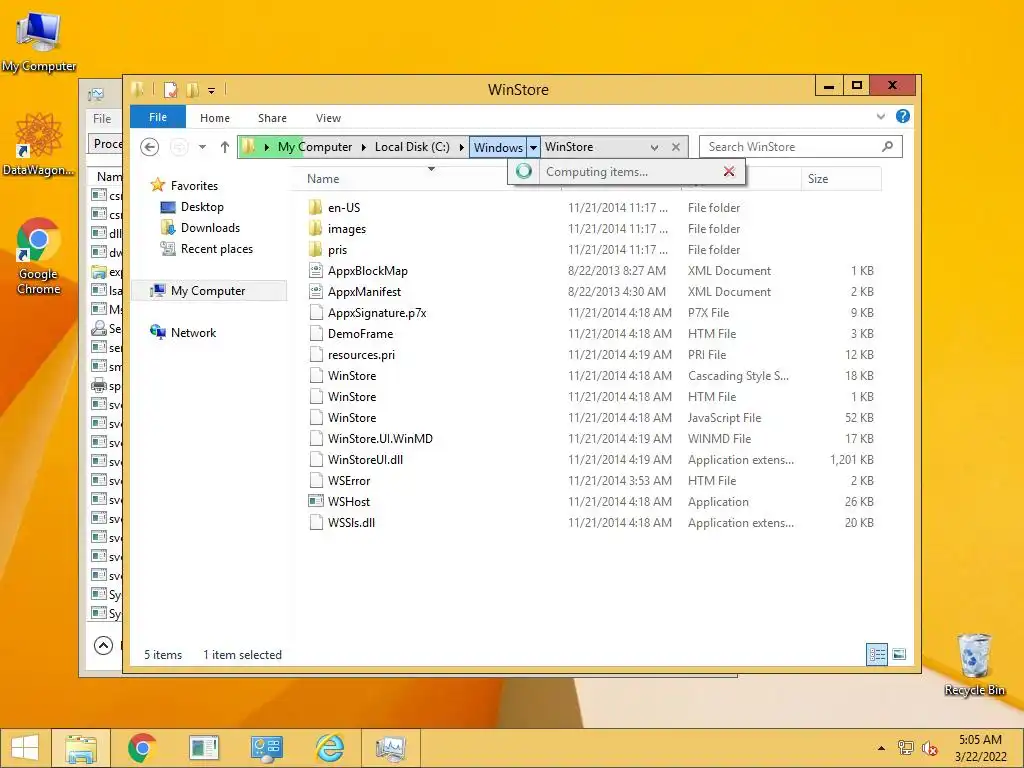Expand the ribbon with the chevron
The width and height of the screenshot is (1024, 768).
click(x=881, y=116)
